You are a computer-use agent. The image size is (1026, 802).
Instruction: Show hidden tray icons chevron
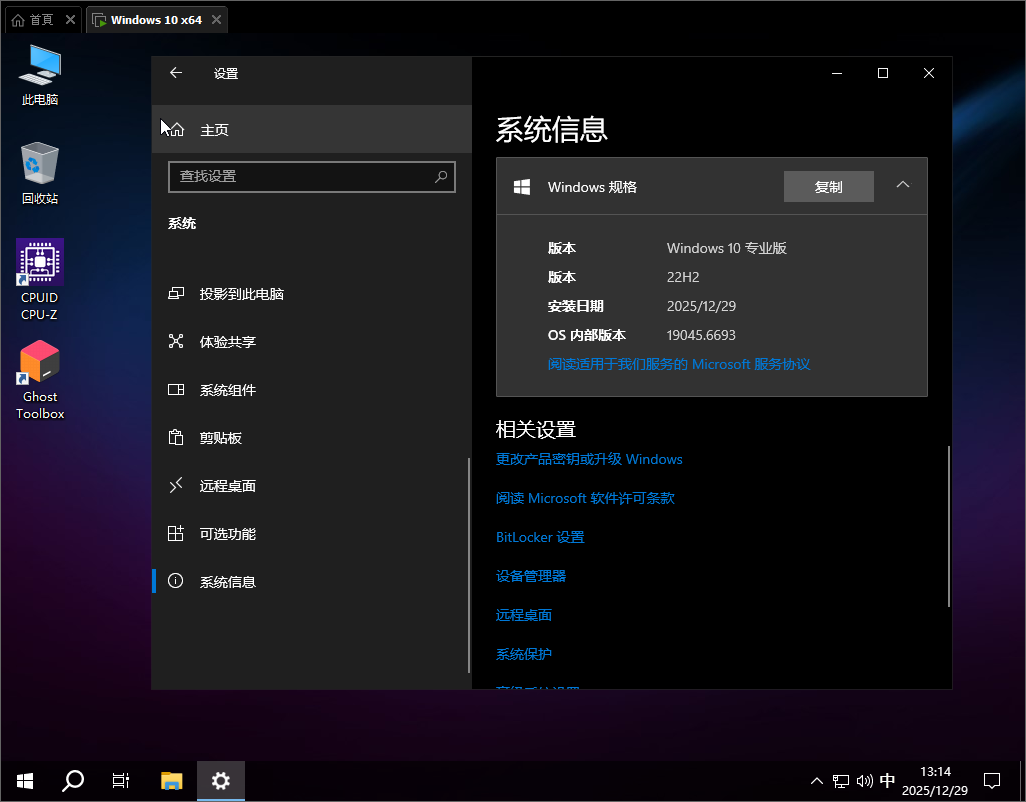(x=816, y=781)
